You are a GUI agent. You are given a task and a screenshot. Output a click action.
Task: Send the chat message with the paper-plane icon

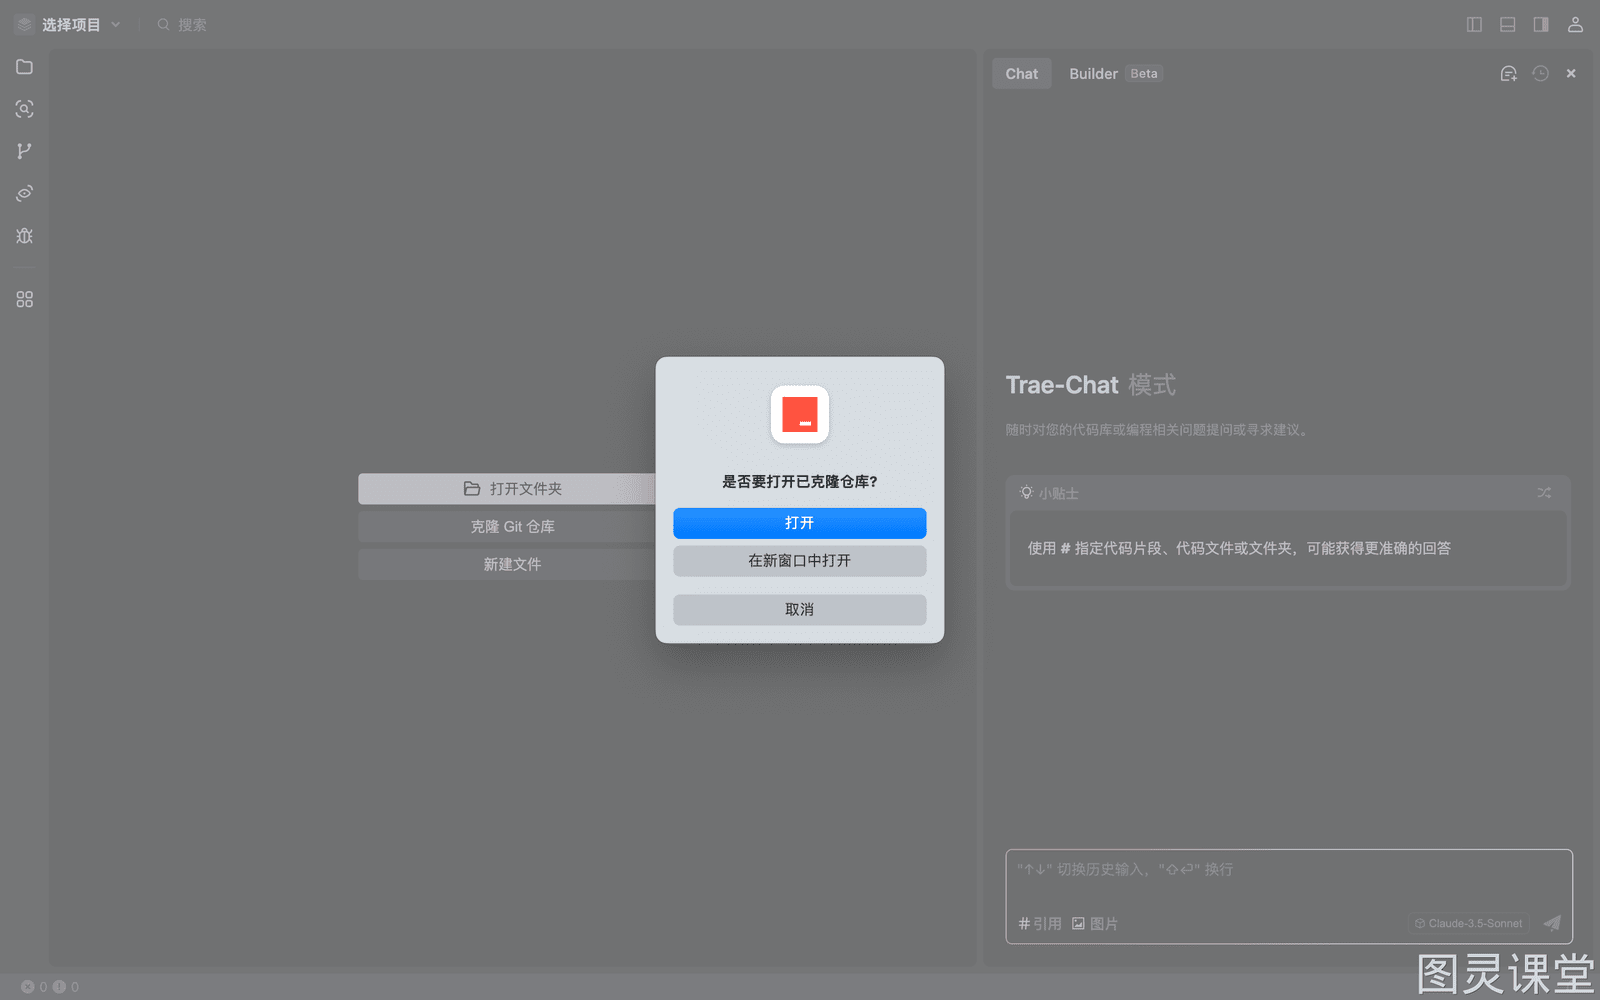1552,923
